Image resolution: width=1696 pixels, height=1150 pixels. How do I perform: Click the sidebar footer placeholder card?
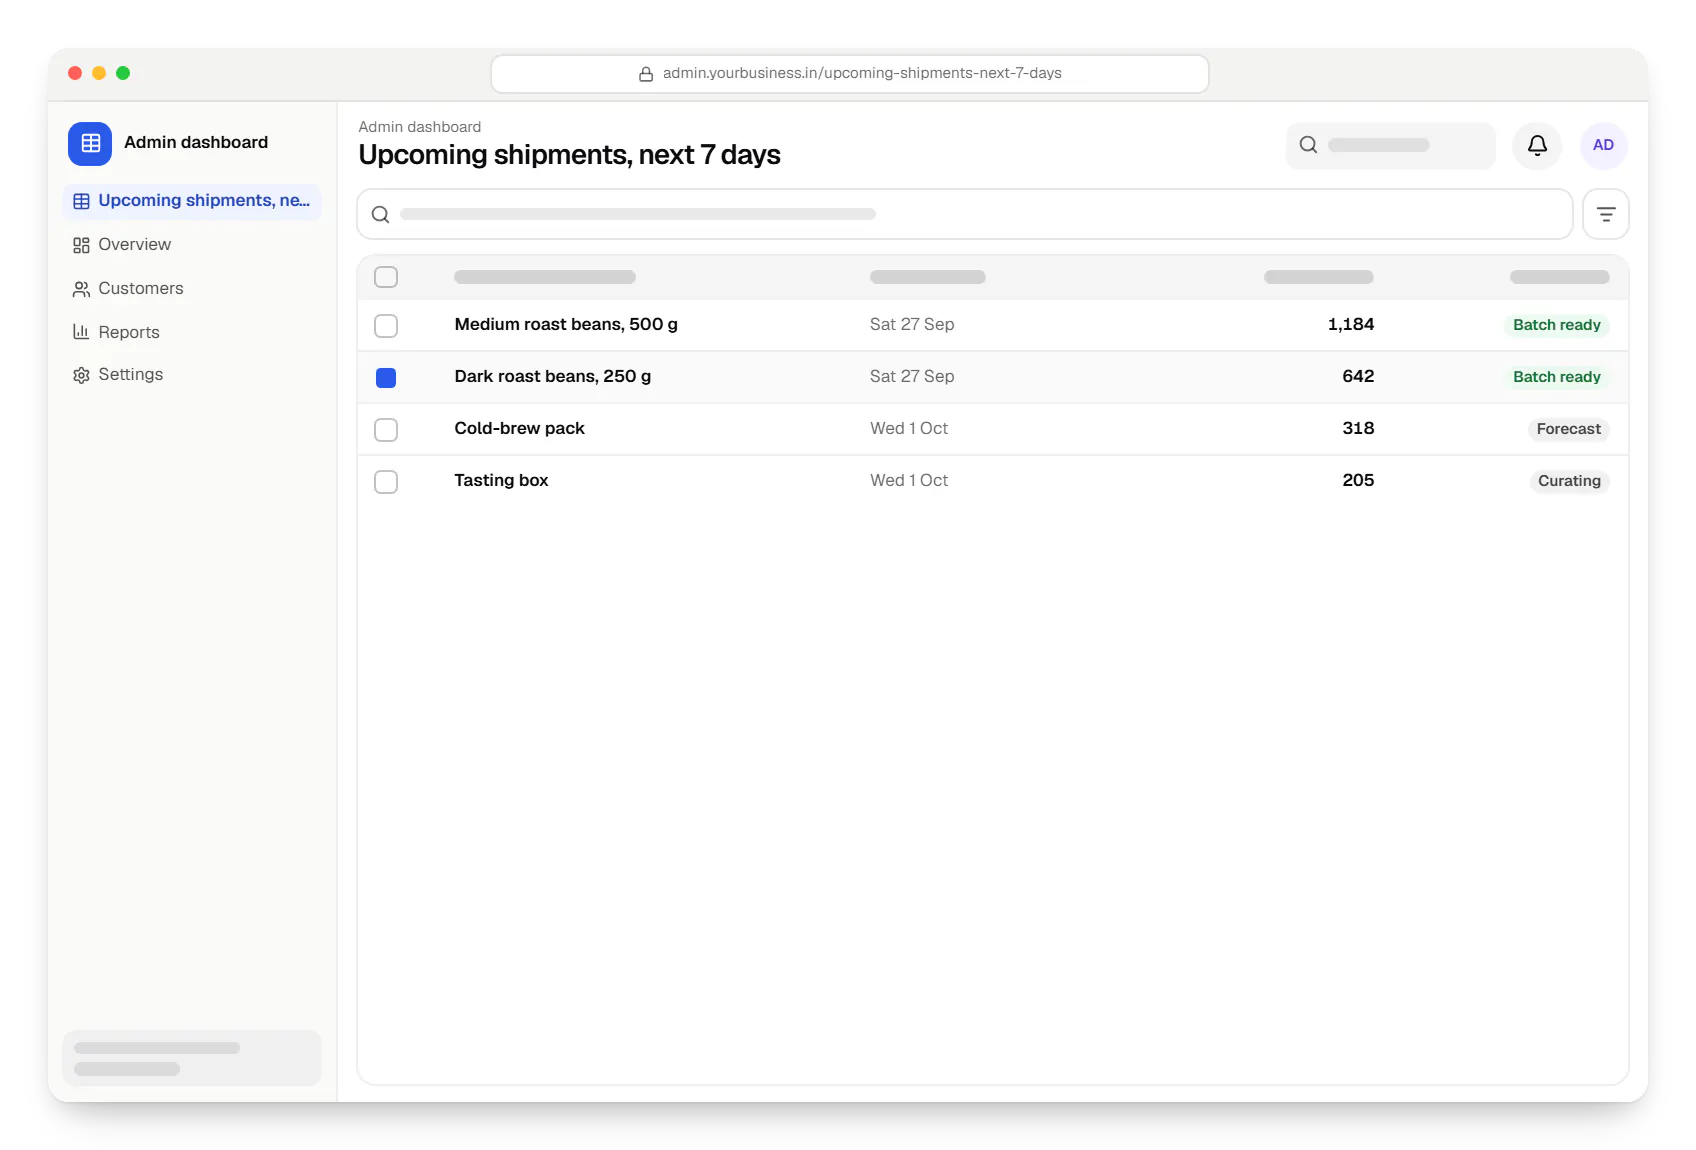click(x=192, y=1058)
